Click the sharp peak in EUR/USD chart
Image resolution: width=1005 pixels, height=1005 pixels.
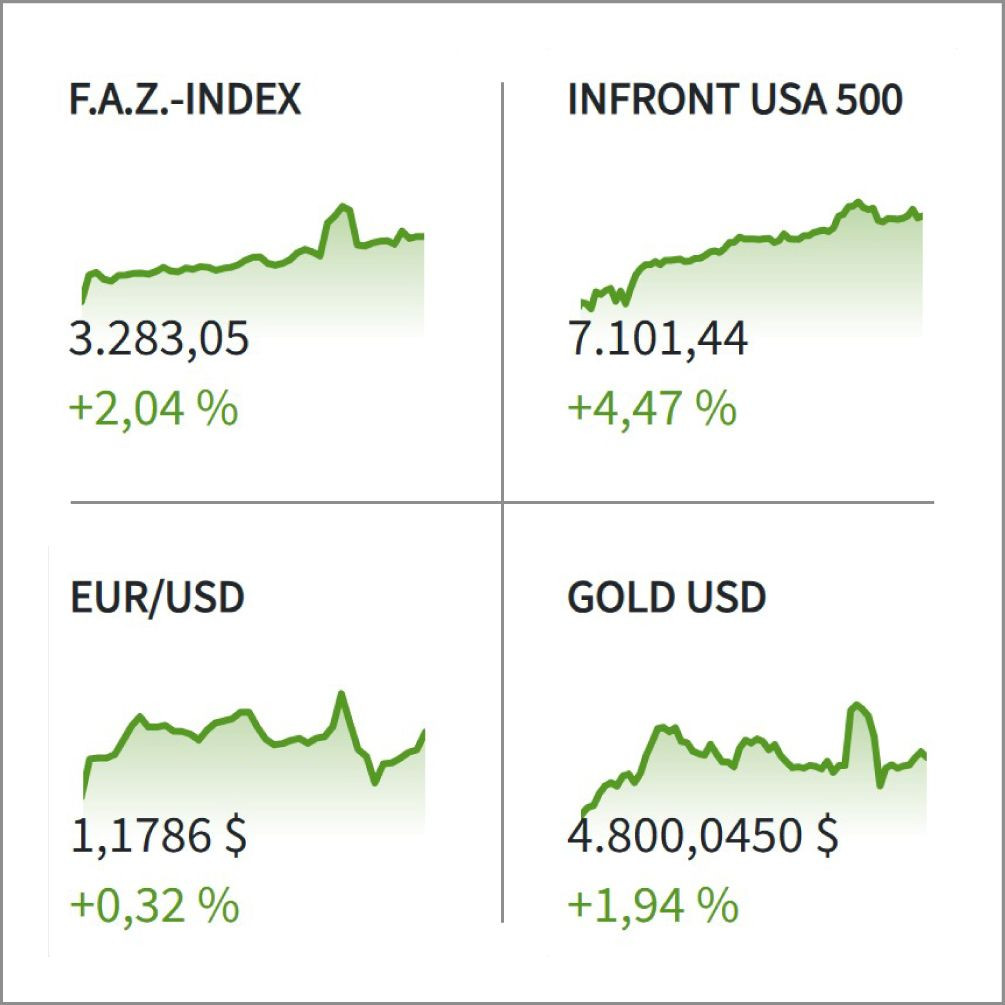pyautogui.click(x=341, y=693)
